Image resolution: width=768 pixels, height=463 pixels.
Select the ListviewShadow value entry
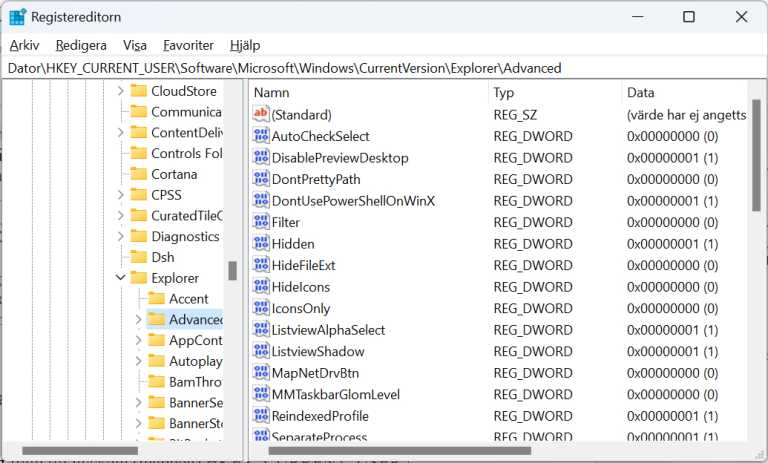(x=317, y=351)
